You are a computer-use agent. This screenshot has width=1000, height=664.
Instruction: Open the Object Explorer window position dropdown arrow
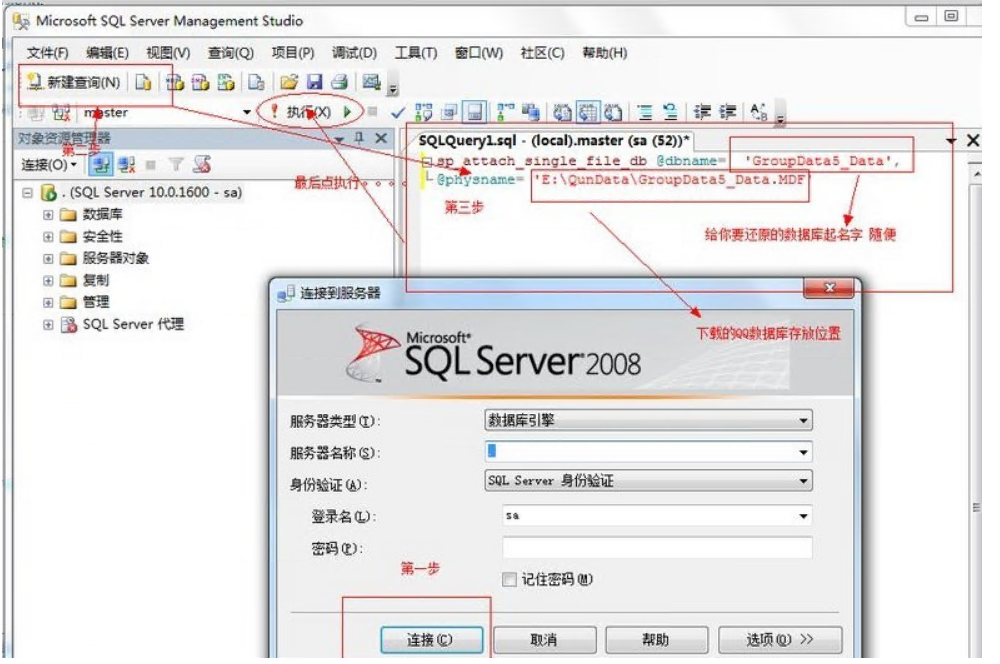pyautogui.click(x=339, y=138)
